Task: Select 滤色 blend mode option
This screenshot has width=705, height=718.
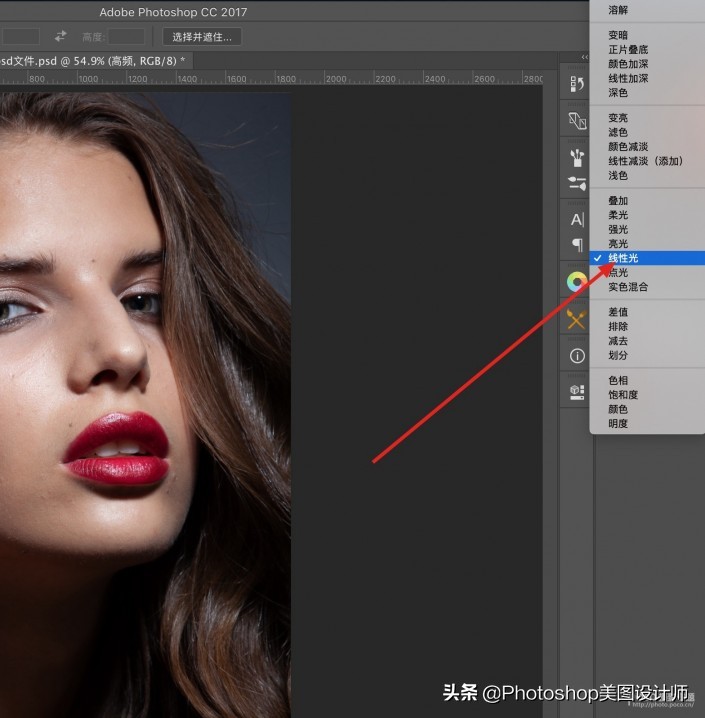Action: pos(618,132)
